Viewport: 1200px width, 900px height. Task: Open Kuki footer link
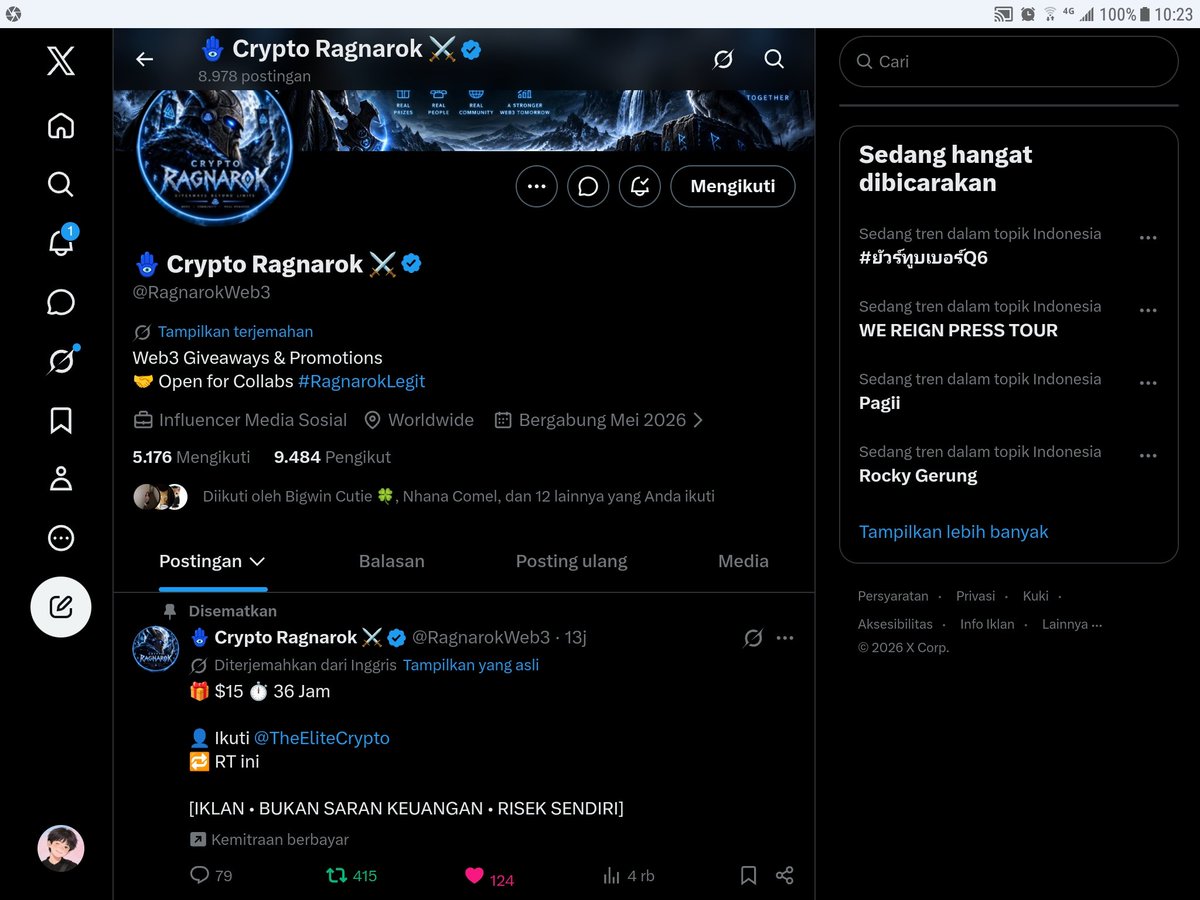click(1035, 596)
